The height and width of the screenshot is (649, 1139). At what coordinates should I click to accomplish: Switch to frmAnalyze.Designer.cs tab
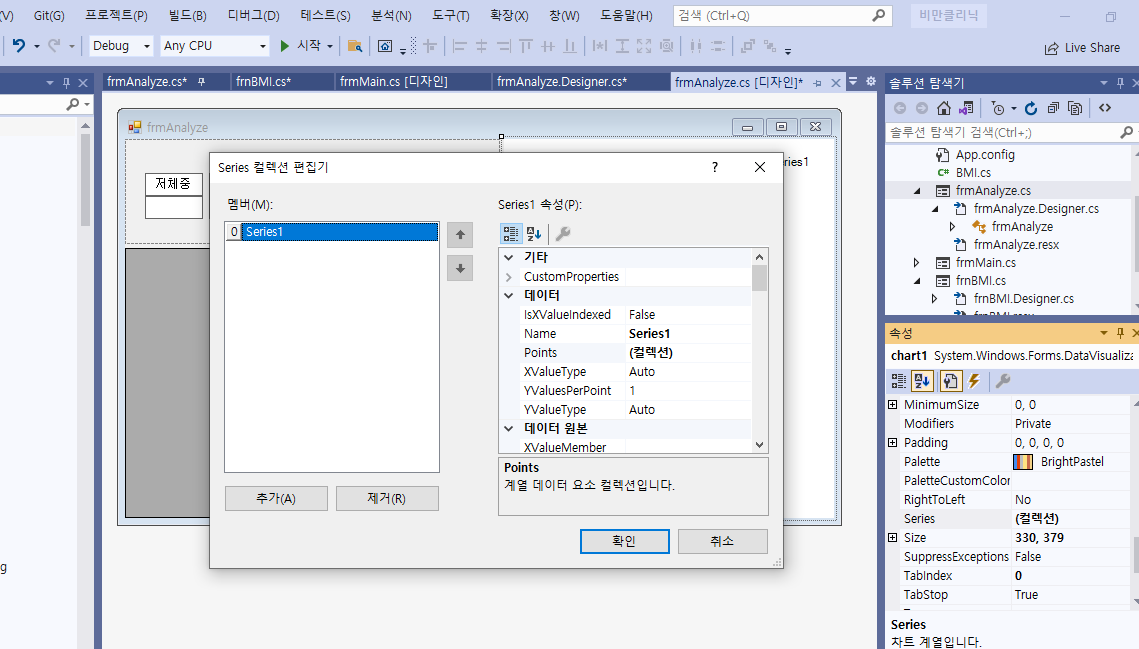562,81
